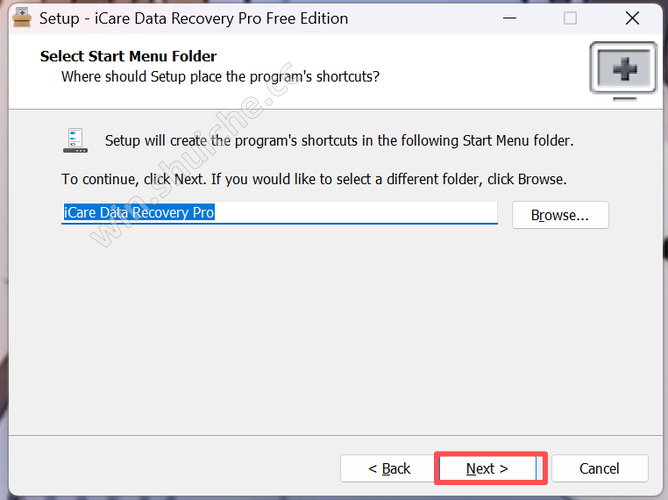
Task: Click the installer icon in the title bar
Action: click(x=18, y=18)
